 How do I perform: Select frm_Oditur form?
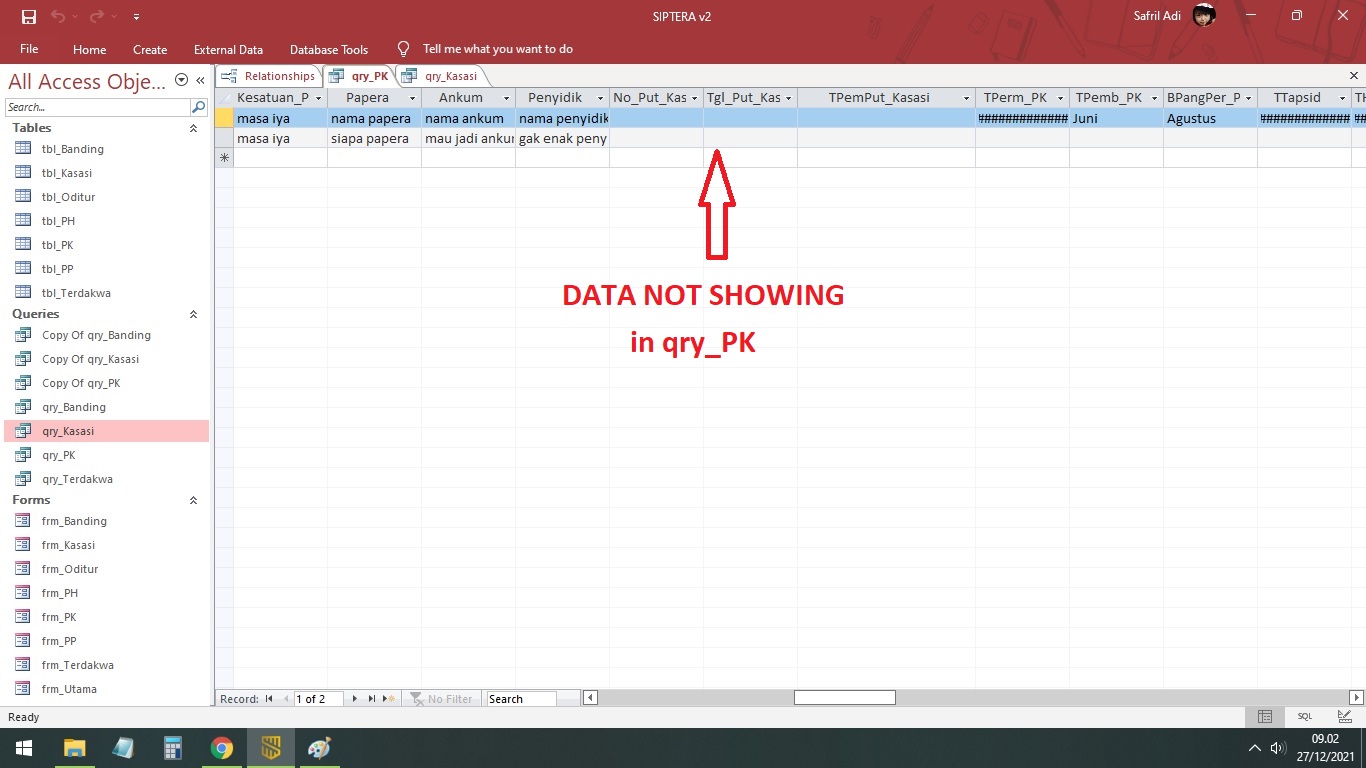(106, 569)
